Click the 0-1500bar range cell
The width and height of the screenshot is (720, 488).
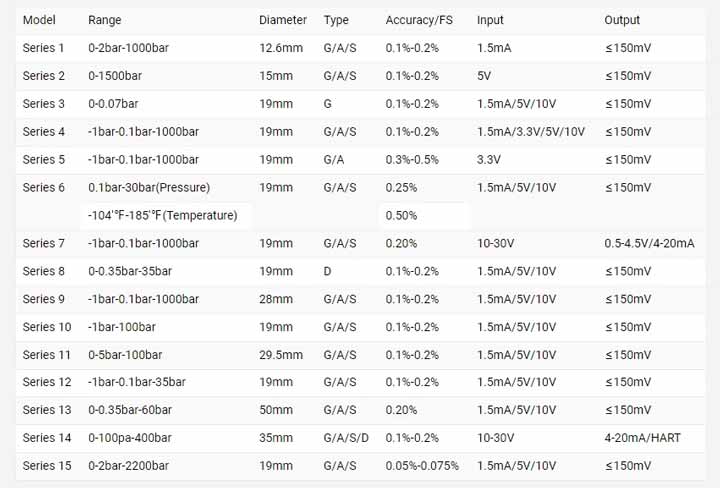pos(115,76)
